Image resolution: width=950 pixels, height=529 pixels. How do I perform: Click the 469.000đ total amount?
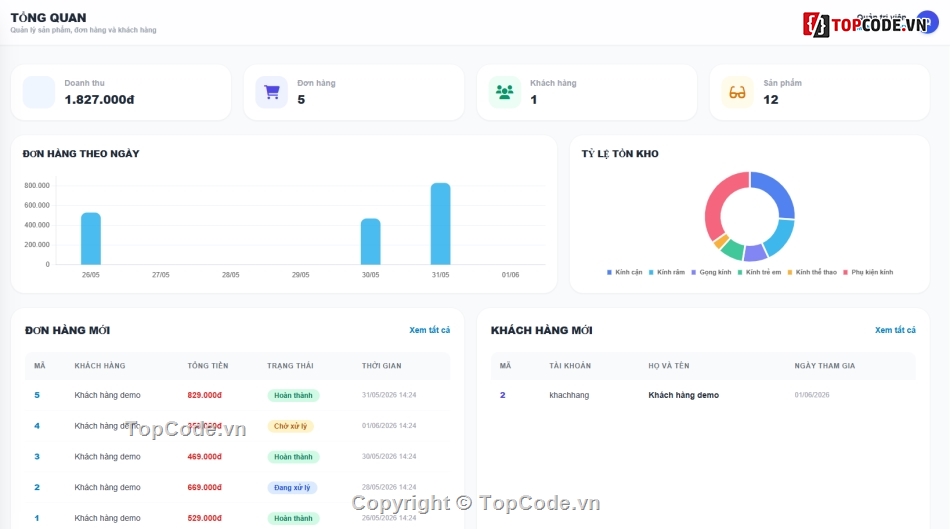(x=204, y=456)
